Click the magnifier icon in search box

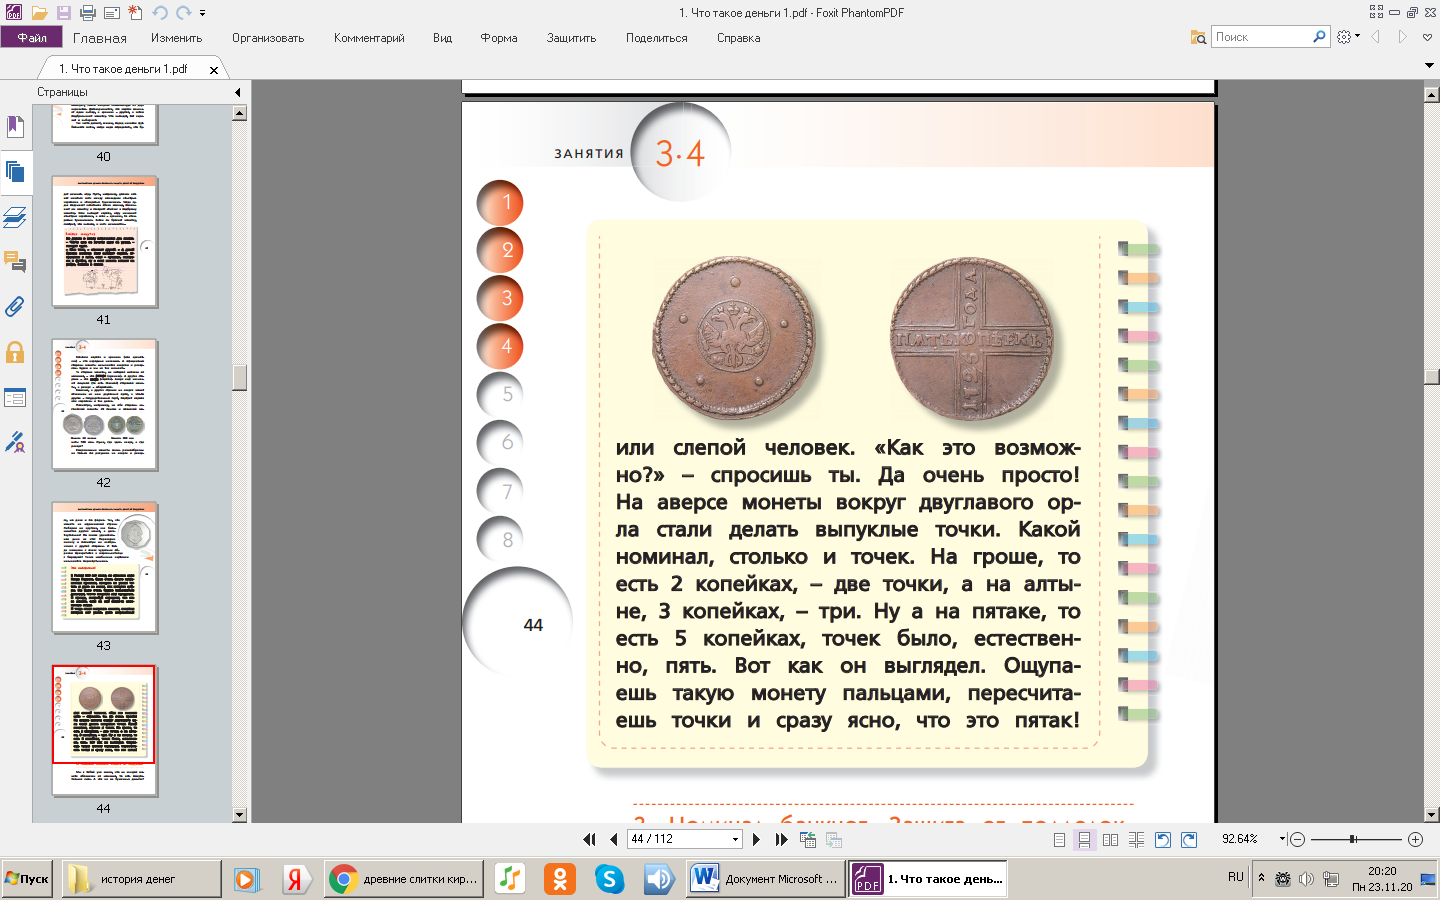click(x=1319, y=37)
